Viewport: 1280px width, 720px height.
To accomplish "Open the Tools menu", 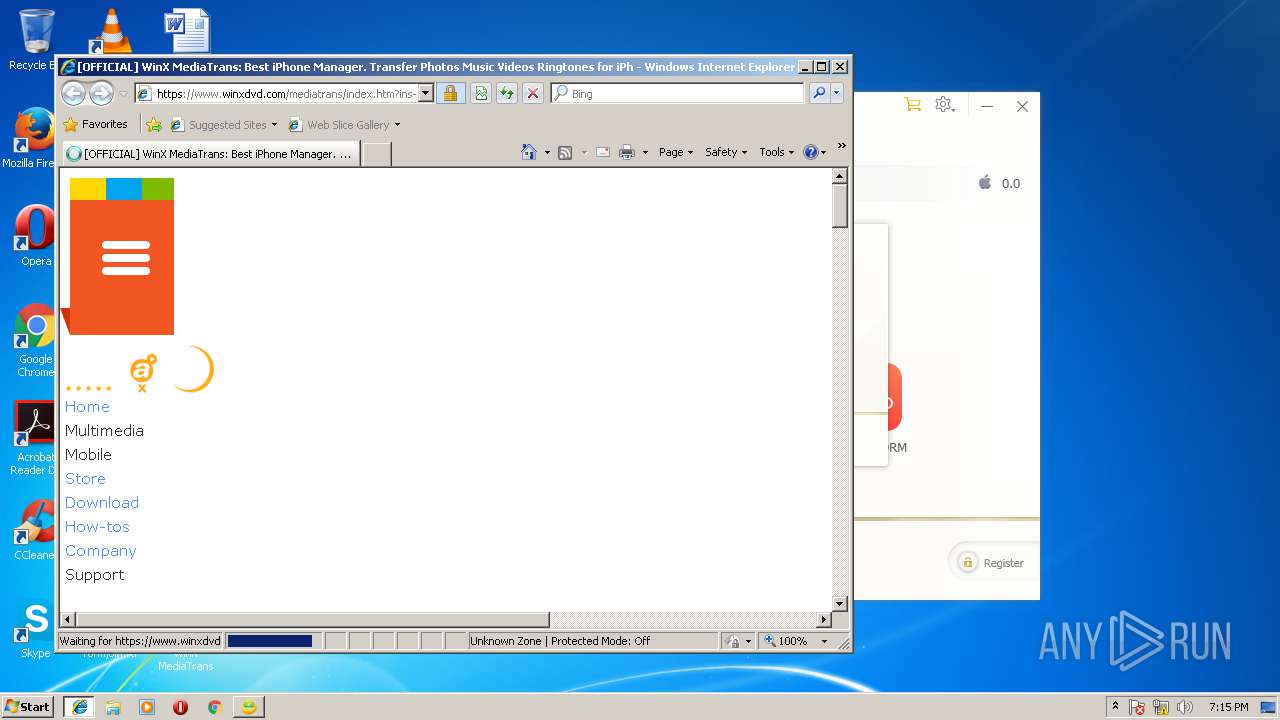I will (776, 152).
